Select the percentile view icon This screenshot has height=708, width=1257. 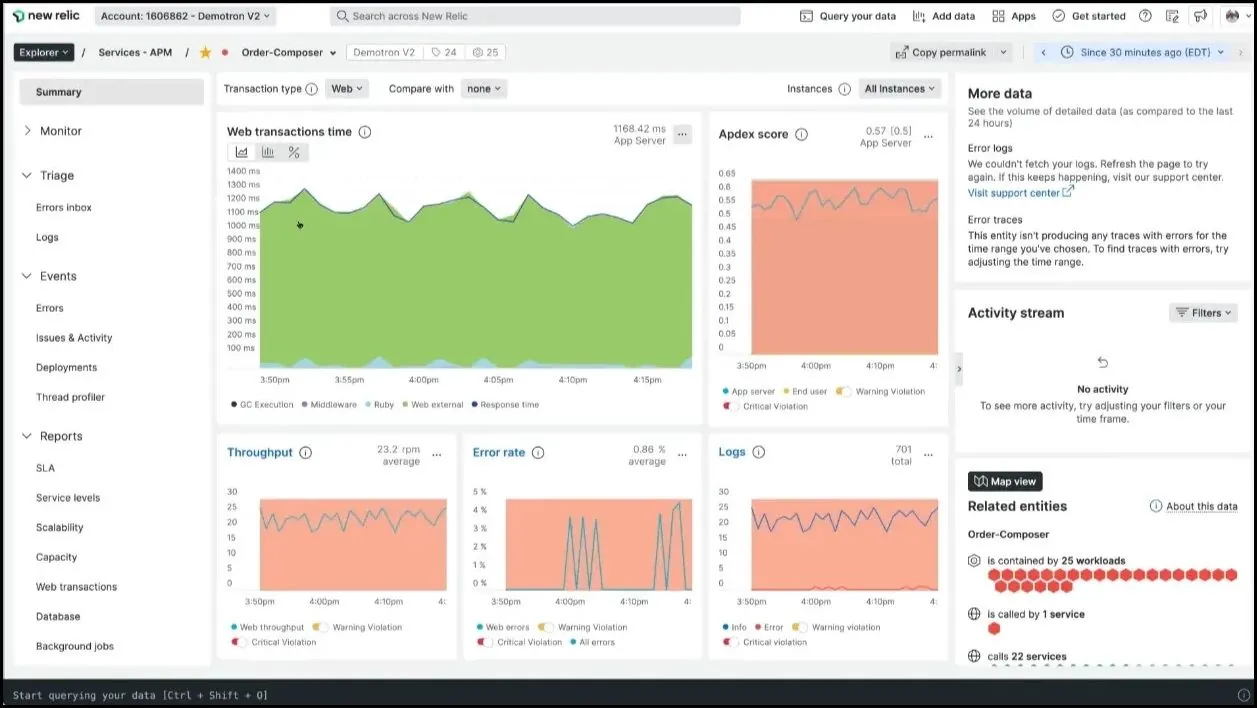(294, 152)
